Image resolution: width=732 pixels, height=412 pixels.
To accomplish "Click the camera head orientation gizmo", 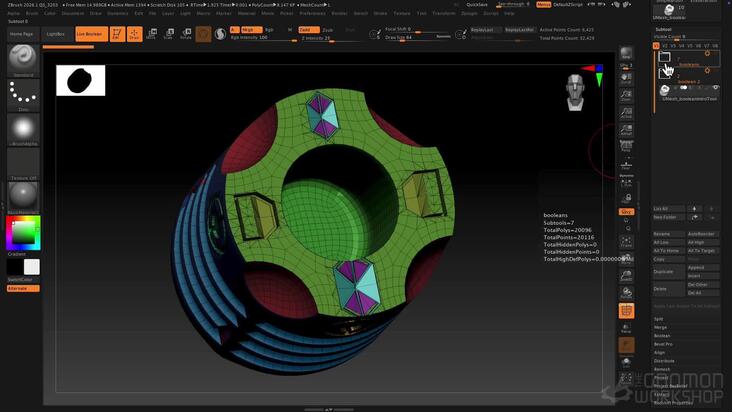I will 575,92.
